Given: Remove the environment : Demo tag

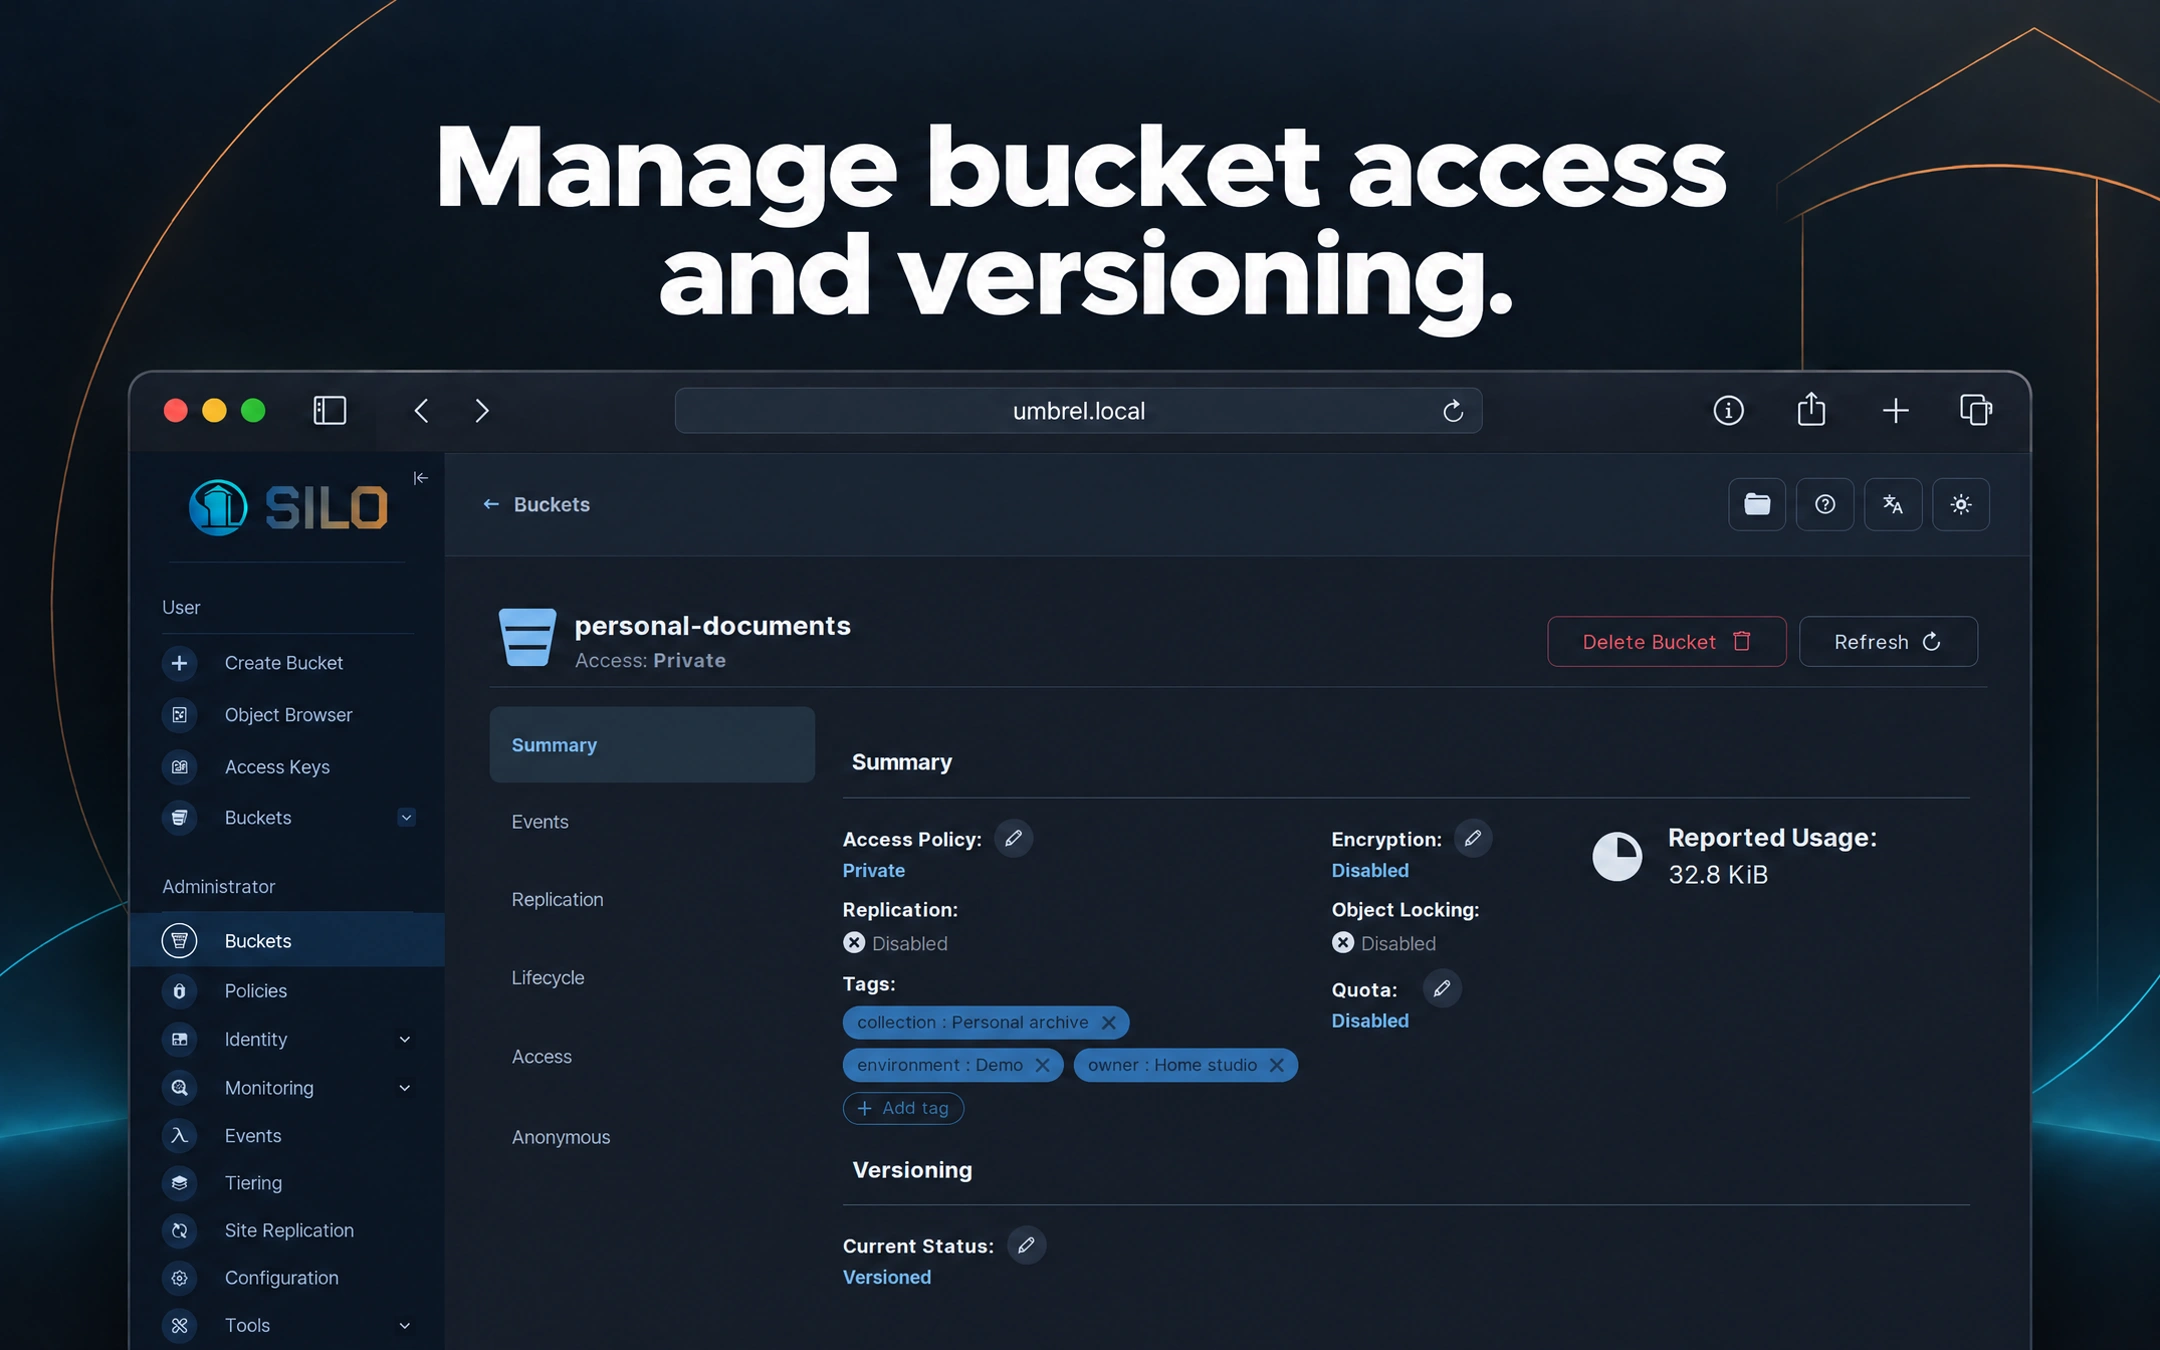Looking at the screenshot, I should point(1042,1065).
